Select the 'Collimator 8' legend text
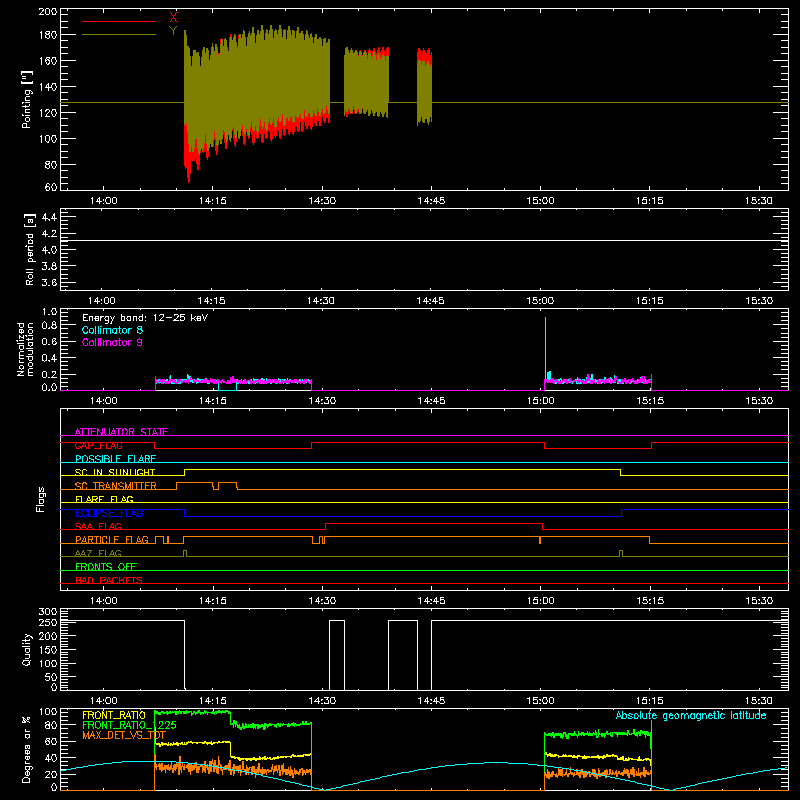 [112, 330]
